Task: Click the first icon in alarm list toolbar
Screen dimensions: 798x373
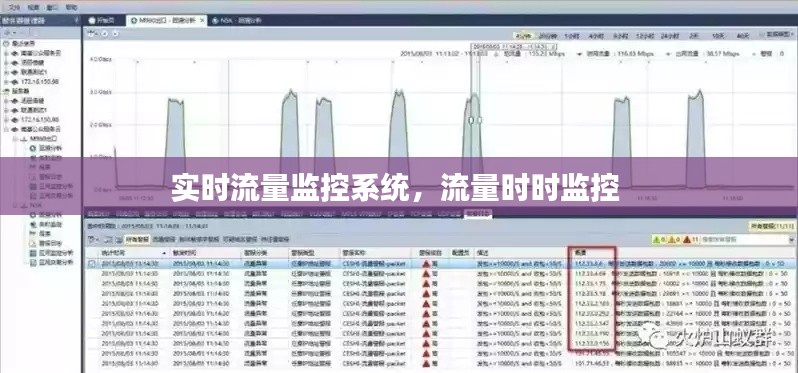Action: (92, 239)
